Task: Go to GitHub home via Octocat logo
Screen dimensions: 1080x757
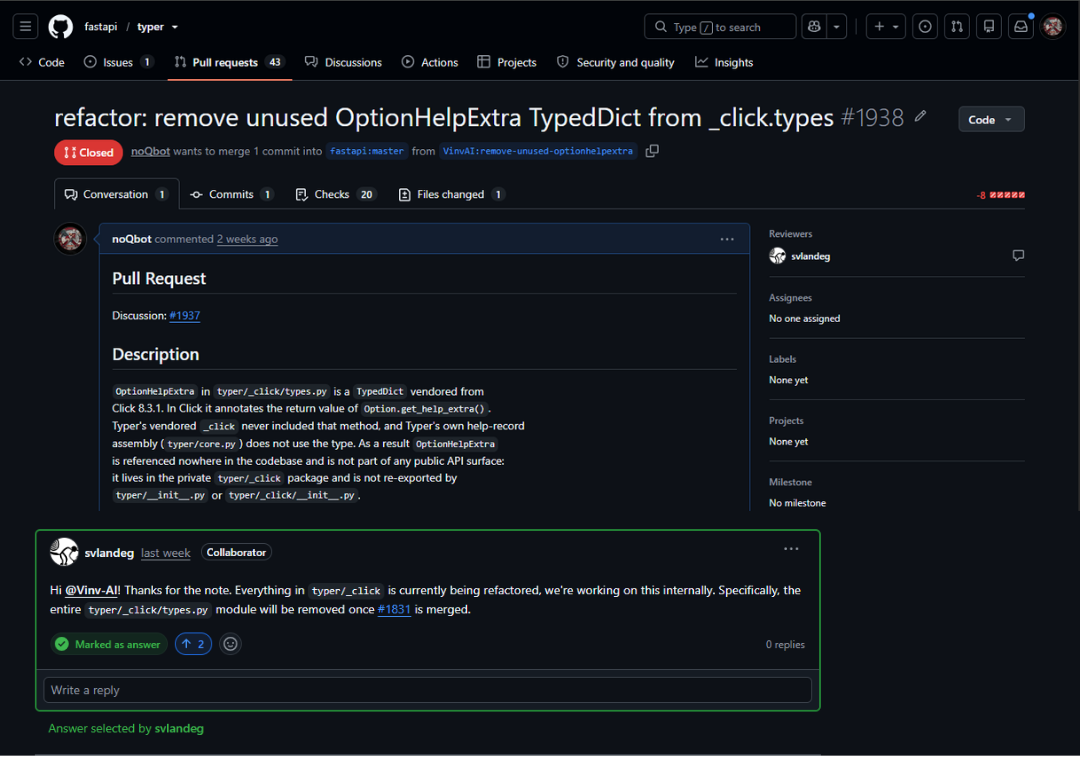Action: [61, 27]
